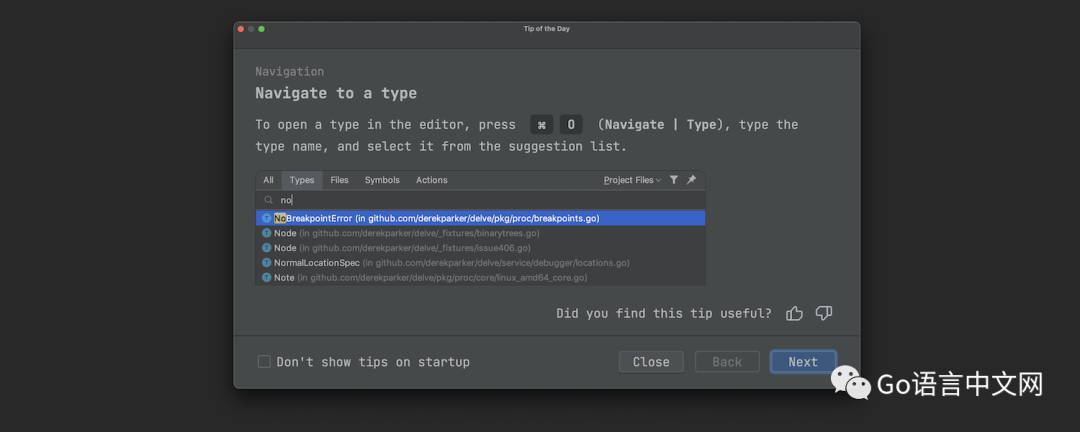Viewport: 1080px width, 432px height.
Task: Select the Node result in binarytrees.go
Action: point(400,233)
